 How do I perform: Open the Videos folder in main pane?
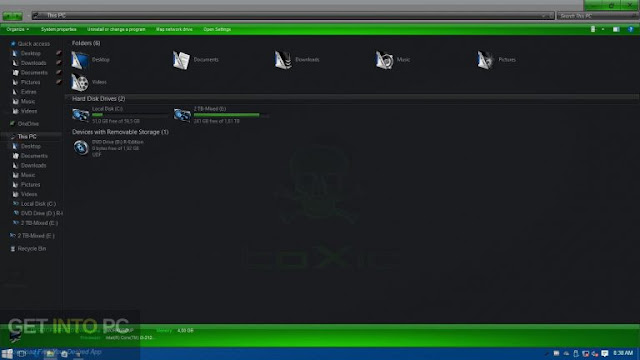coord(89,82)
